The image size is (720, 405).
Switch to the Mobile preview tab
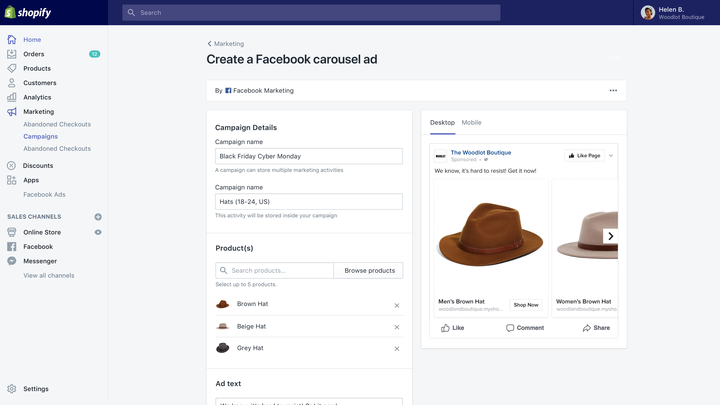(x=471, y=123)
